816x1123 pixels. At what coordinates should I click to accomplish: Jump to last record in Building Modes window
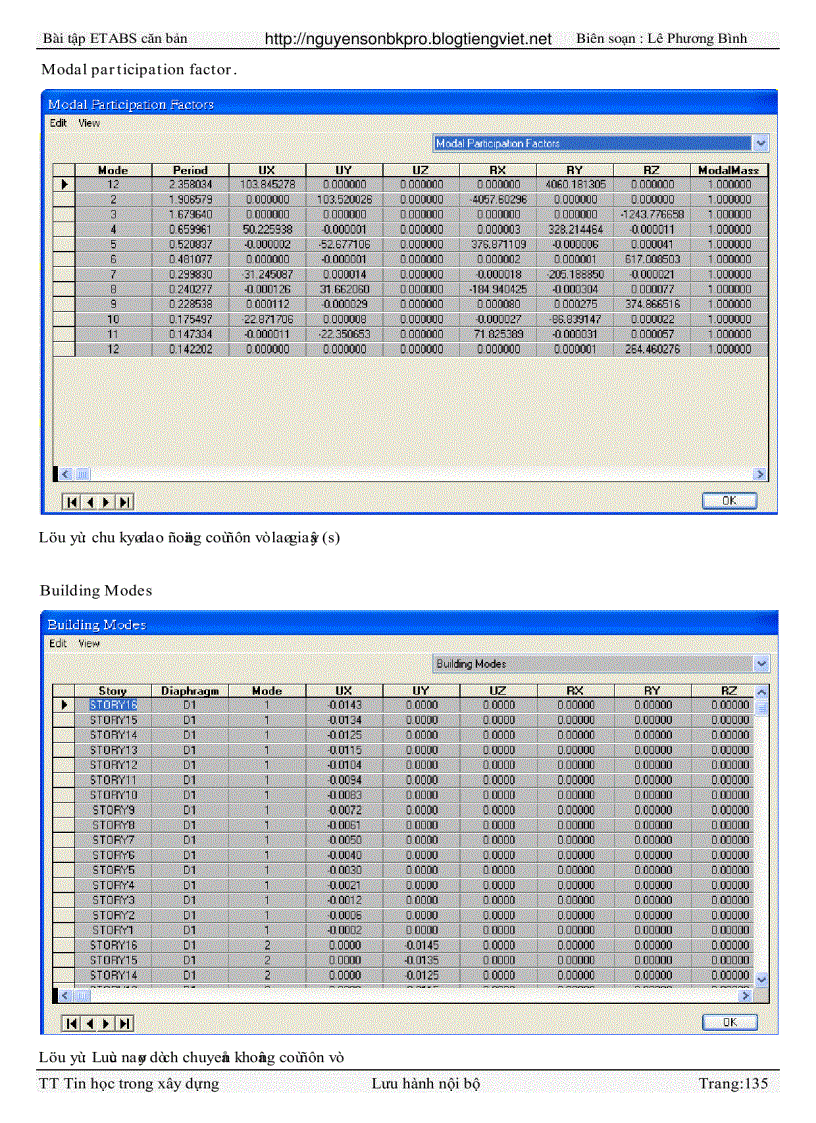[x=125, y=1022]
